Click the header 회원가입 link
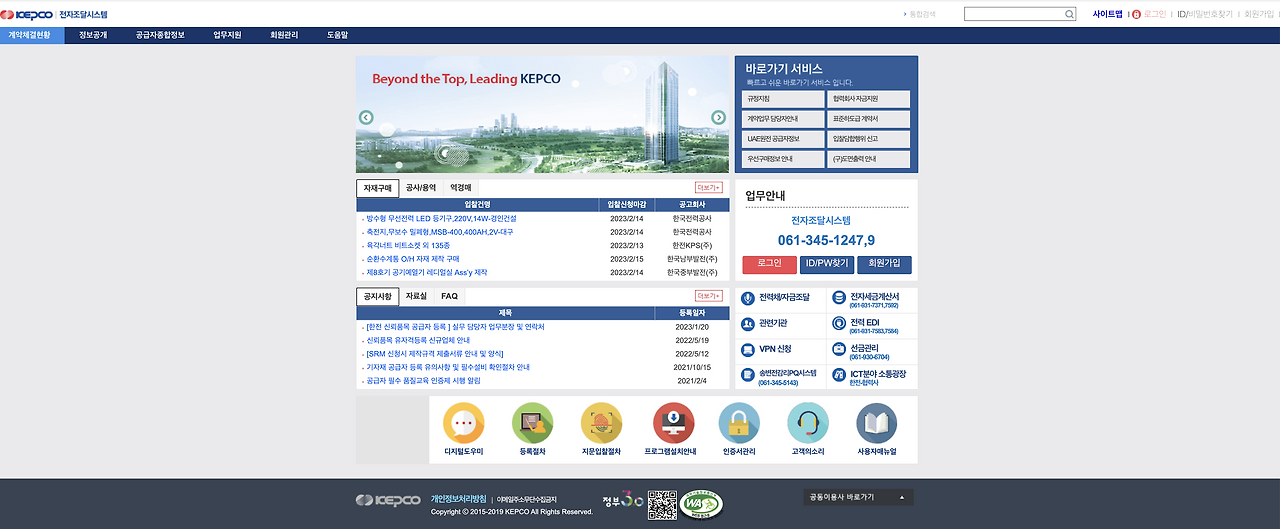This screenshot has height=529, width=1280. pos(1260,14)
